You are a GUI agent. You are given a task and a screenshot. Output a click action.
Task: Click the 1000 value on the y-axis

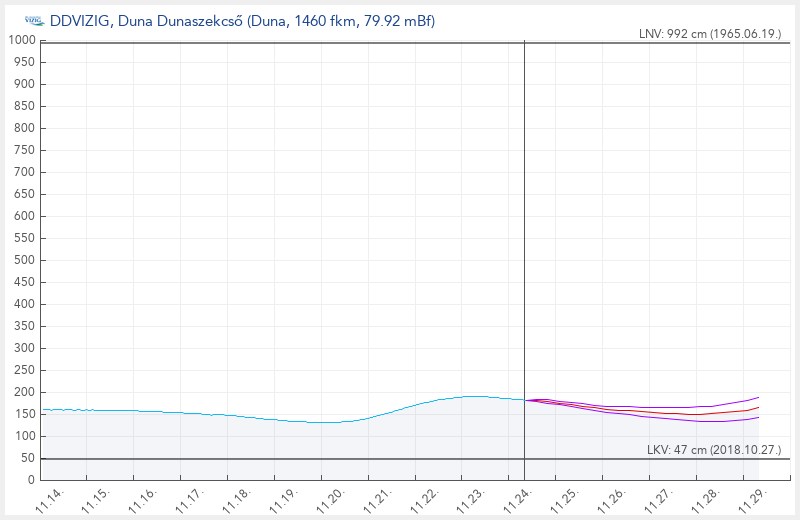point(21,40)
